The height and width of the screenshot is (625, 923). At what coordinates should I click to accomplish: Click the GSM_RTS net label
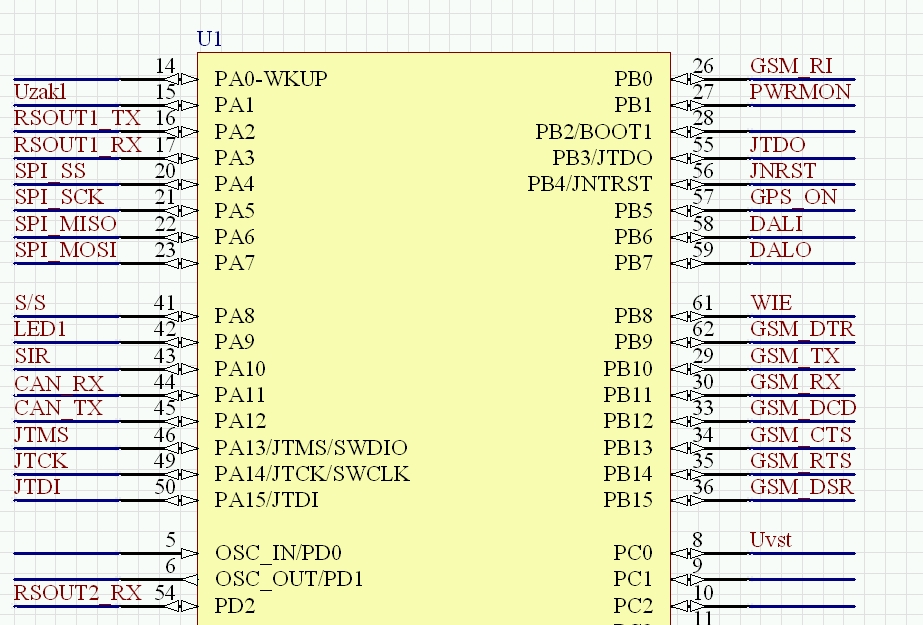pyautogui.click(x=801, y=460)
